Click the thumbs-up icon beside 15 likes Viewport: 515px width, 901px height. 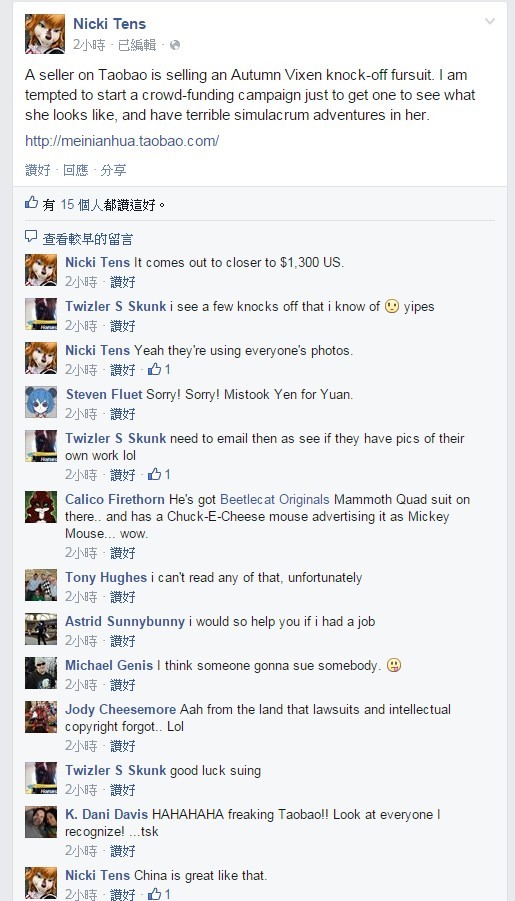(x=32, y=202)
